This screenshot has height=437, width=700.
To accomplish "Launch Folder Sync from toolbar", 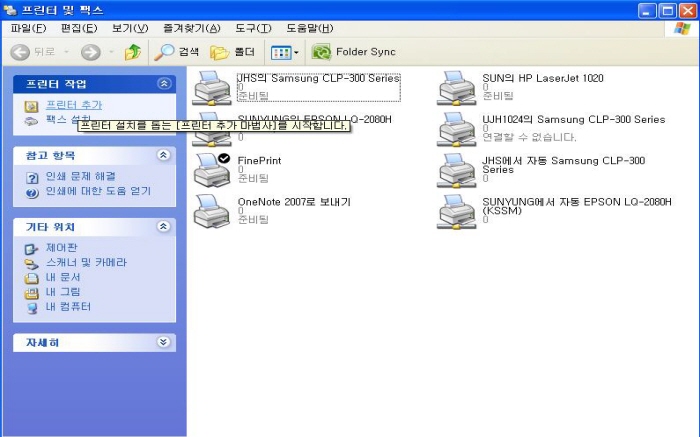I will 354,52.
